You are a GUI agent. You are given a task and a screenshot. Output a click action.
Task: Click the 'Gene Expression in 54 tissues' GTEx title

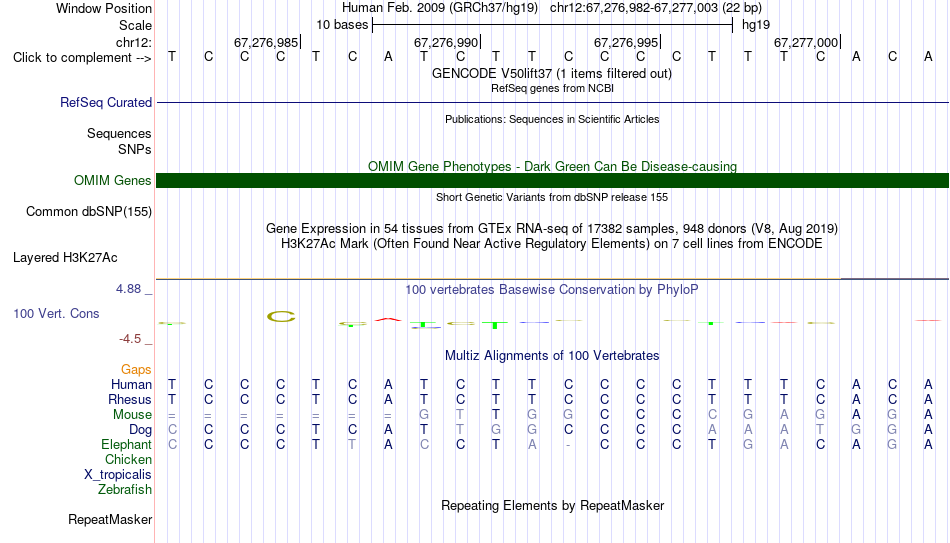(552, 228)
